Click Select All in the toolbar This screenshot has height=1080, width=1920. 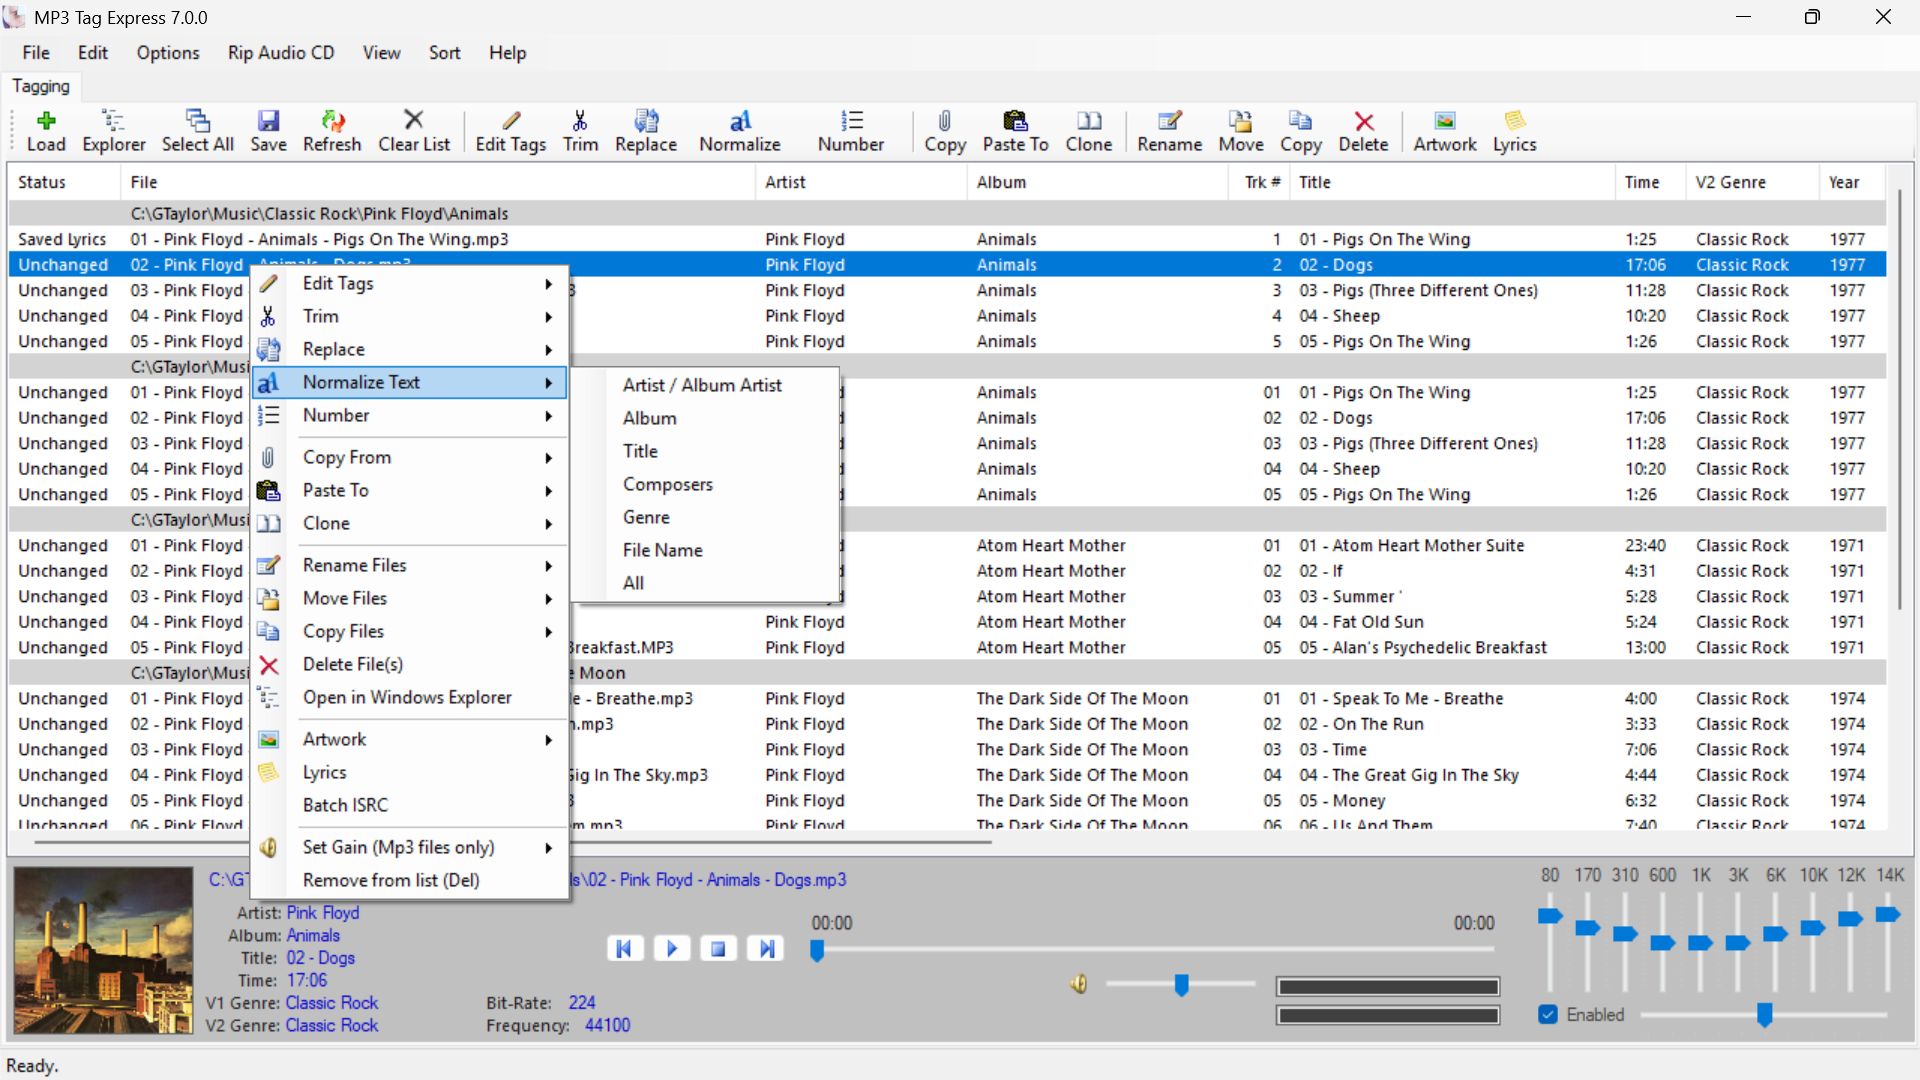pos(197,131)
